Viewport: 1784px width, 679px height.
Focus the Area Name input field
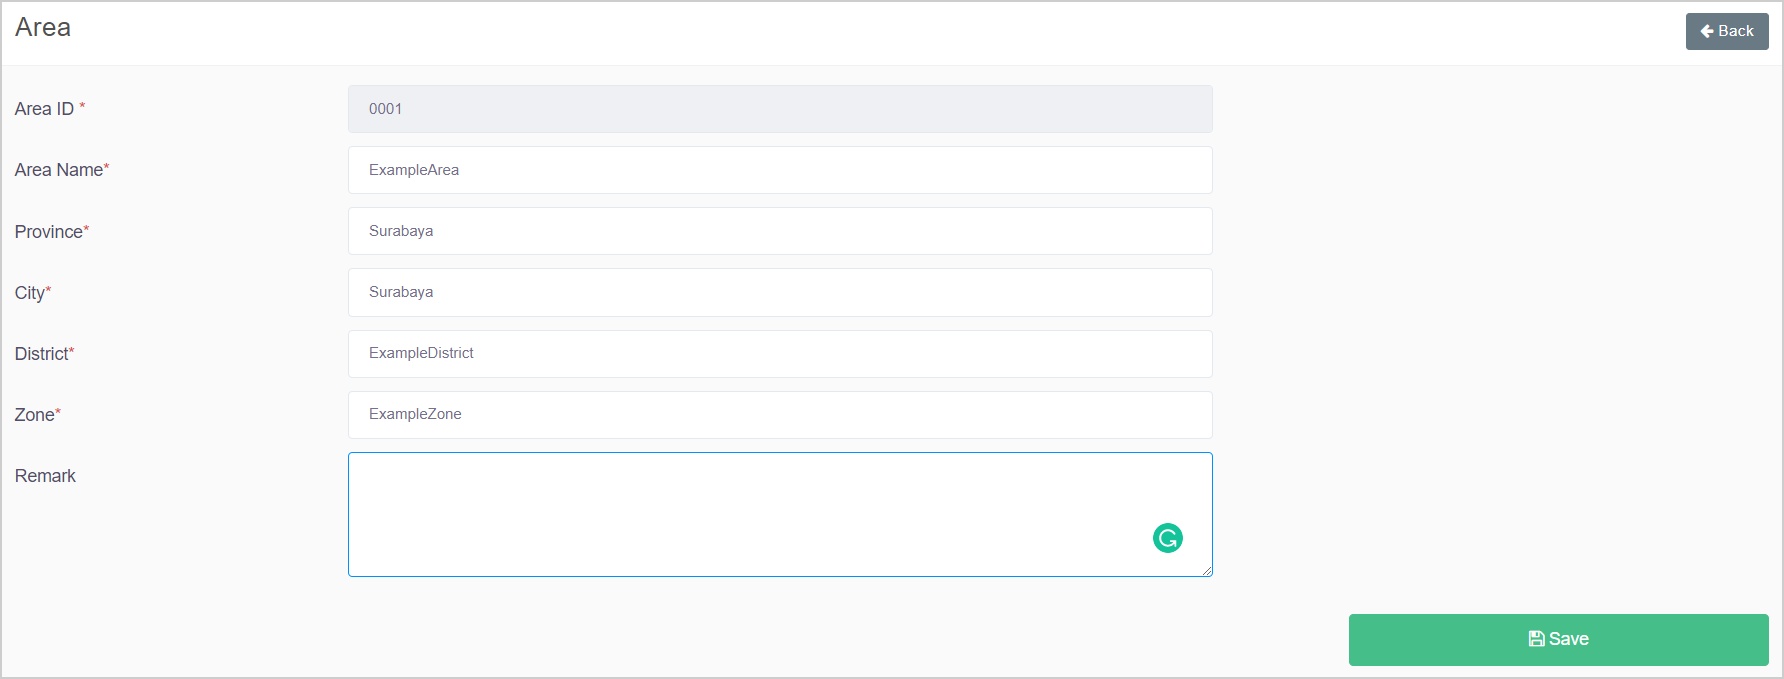pyautogui.click(x=780, y=170)
